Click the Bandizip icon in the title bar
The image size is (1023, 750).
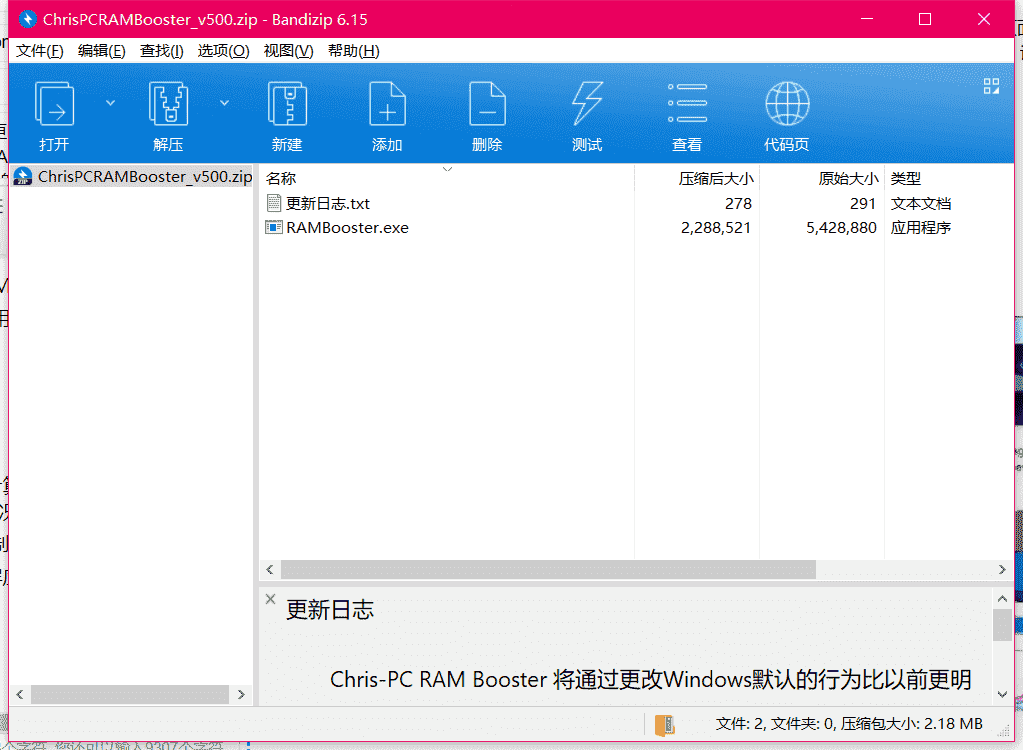27,19
